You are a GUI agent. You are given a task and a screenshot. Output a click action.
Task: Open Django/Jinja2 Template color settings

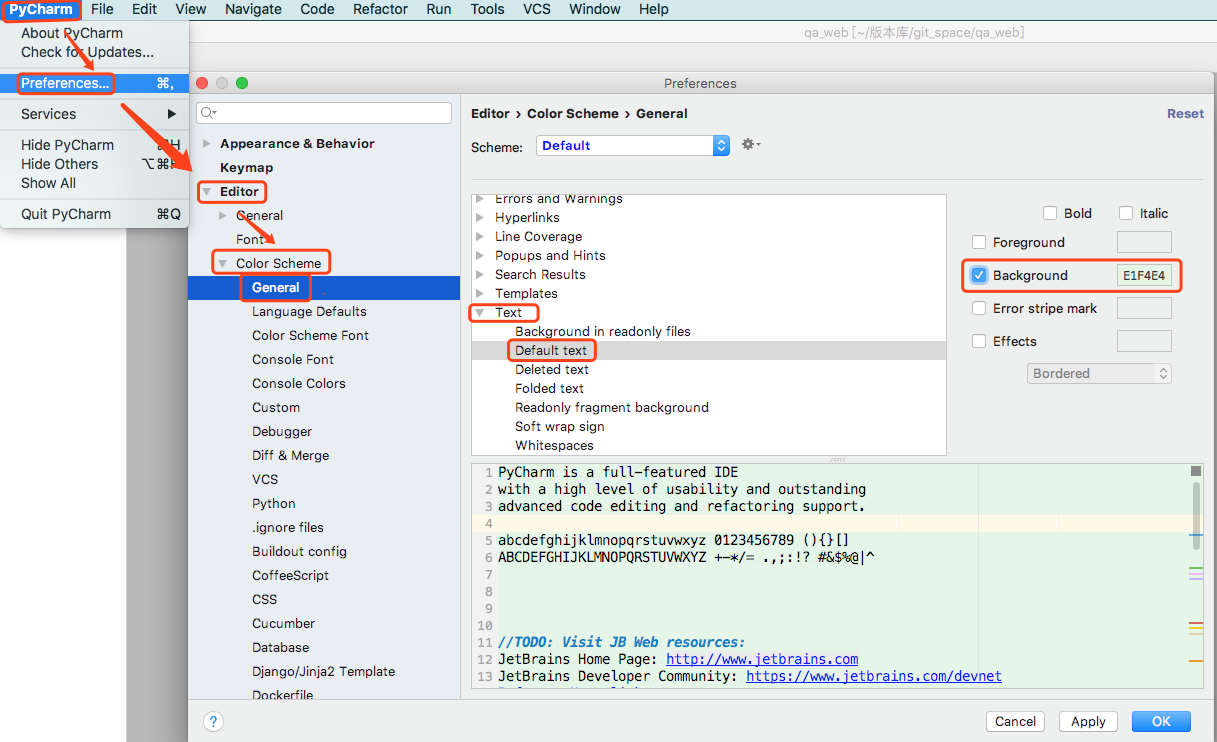pyautogui.click(x=324, y=671)
